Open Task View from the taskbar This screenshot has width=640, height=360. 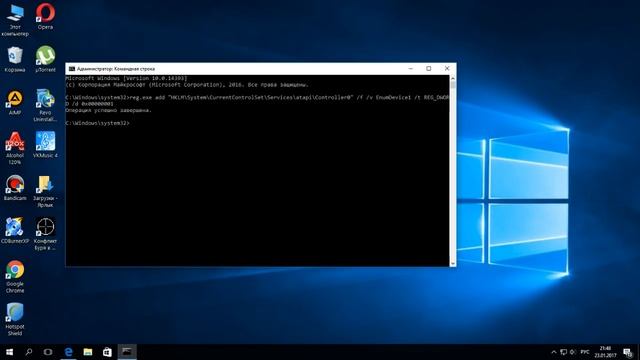[x=48, y=352]
